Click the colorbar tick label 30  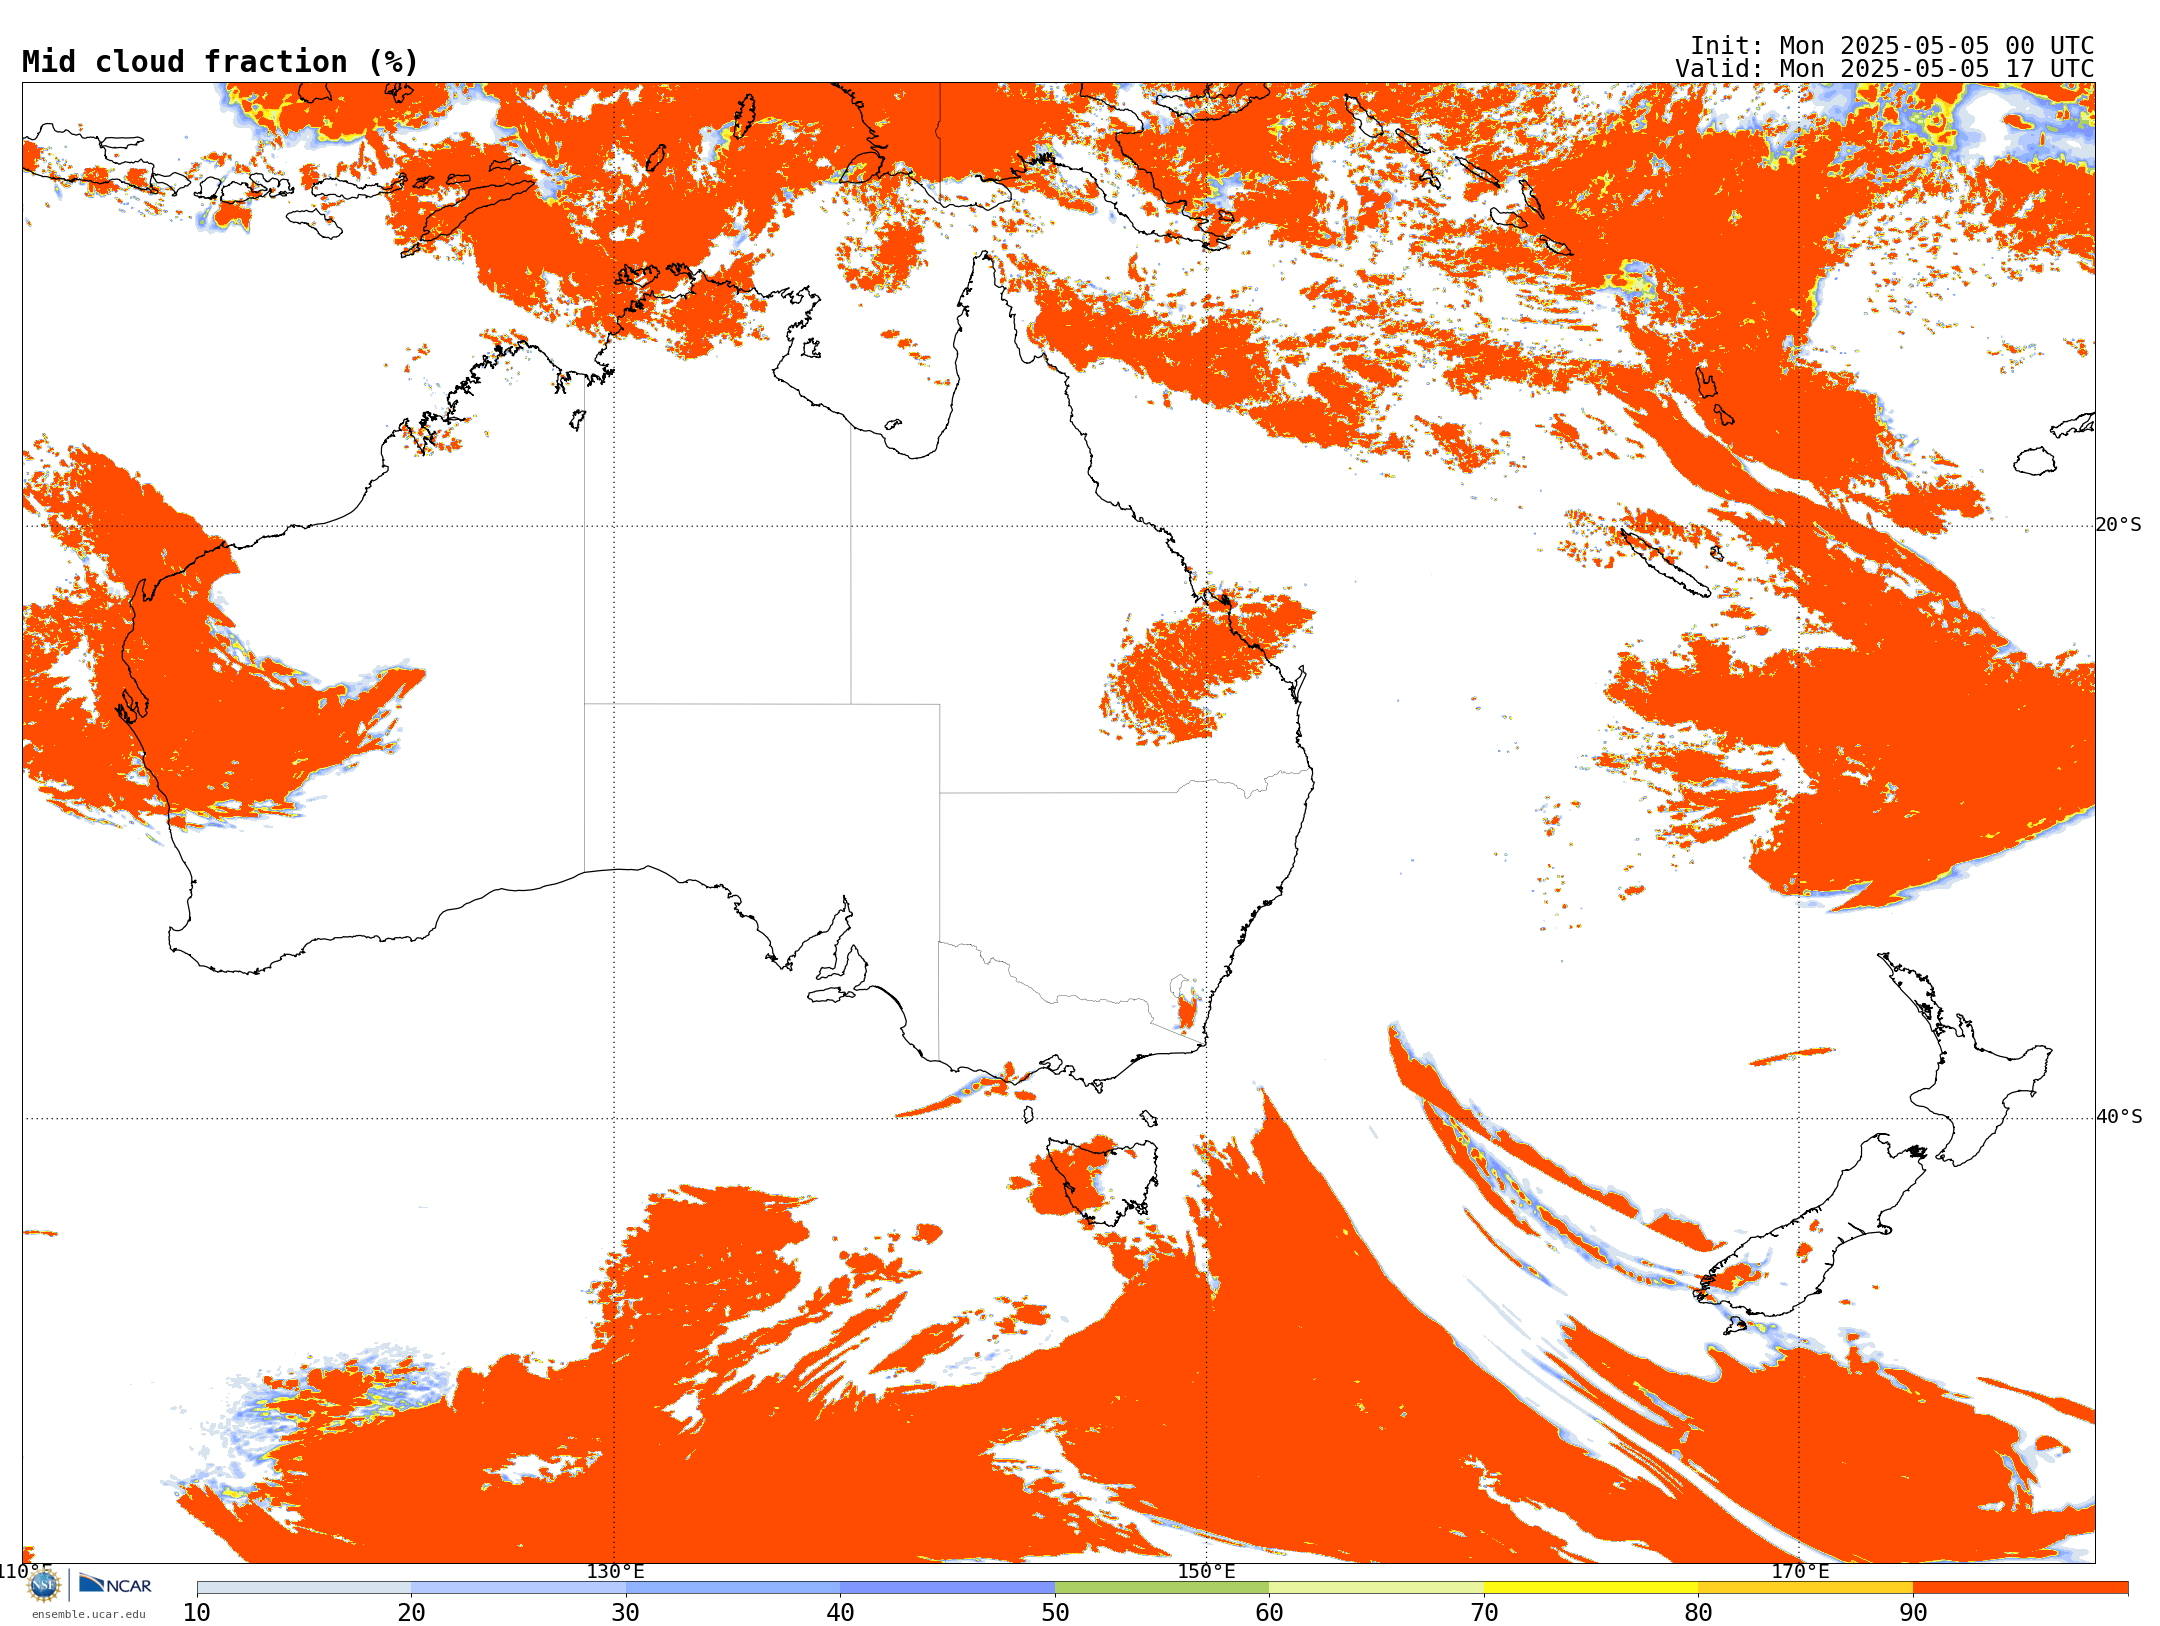pyautogui.click(x=626, y=1613)
